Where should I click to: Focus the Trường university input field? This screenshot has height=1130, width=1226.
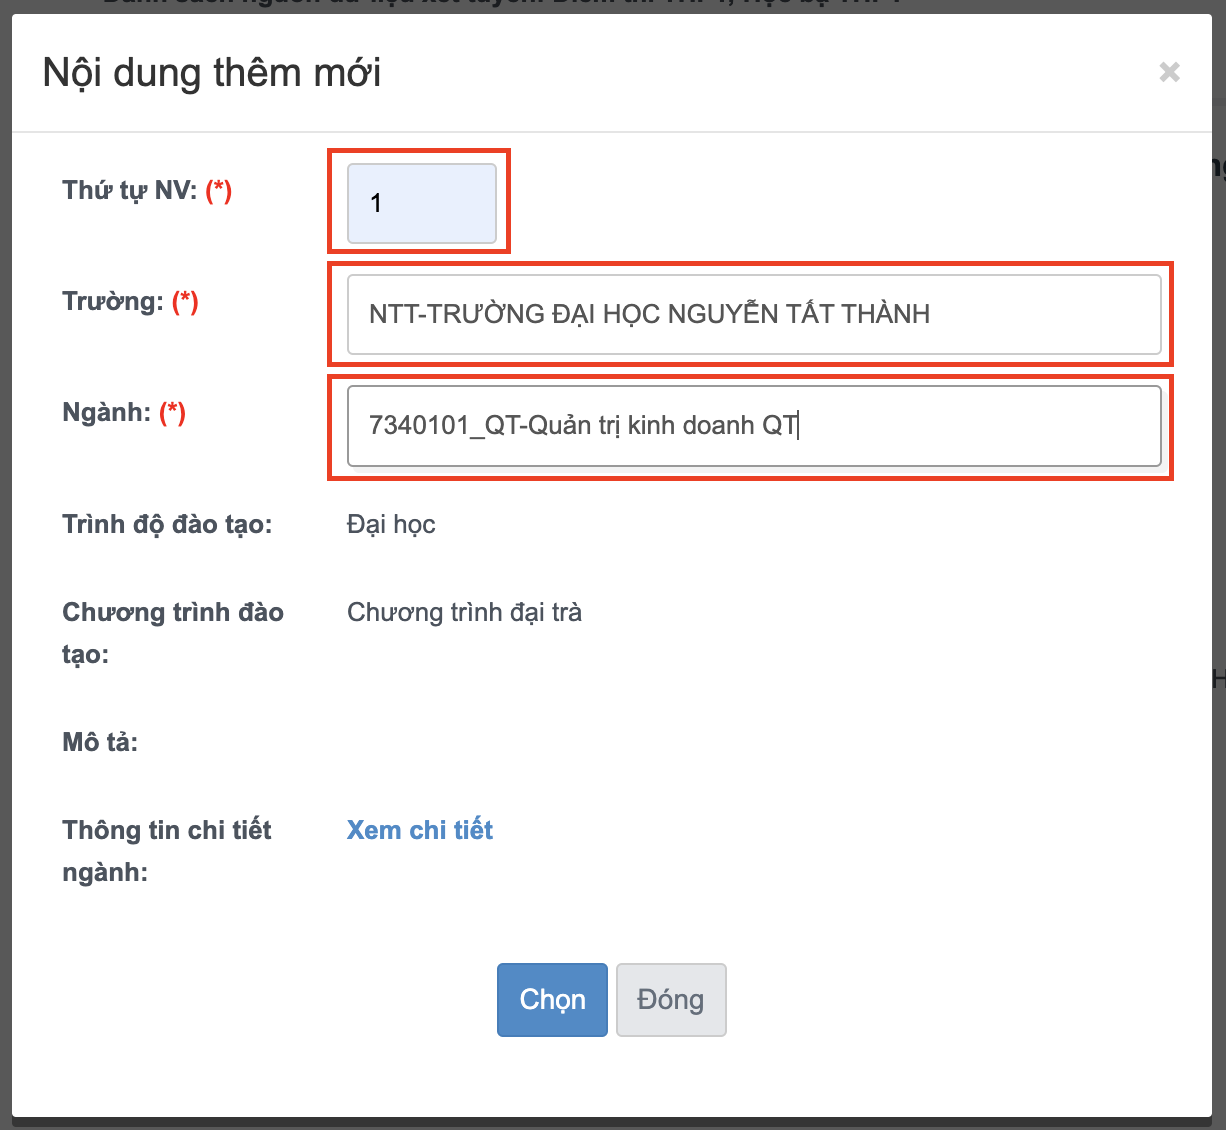[x=753, y=315]
